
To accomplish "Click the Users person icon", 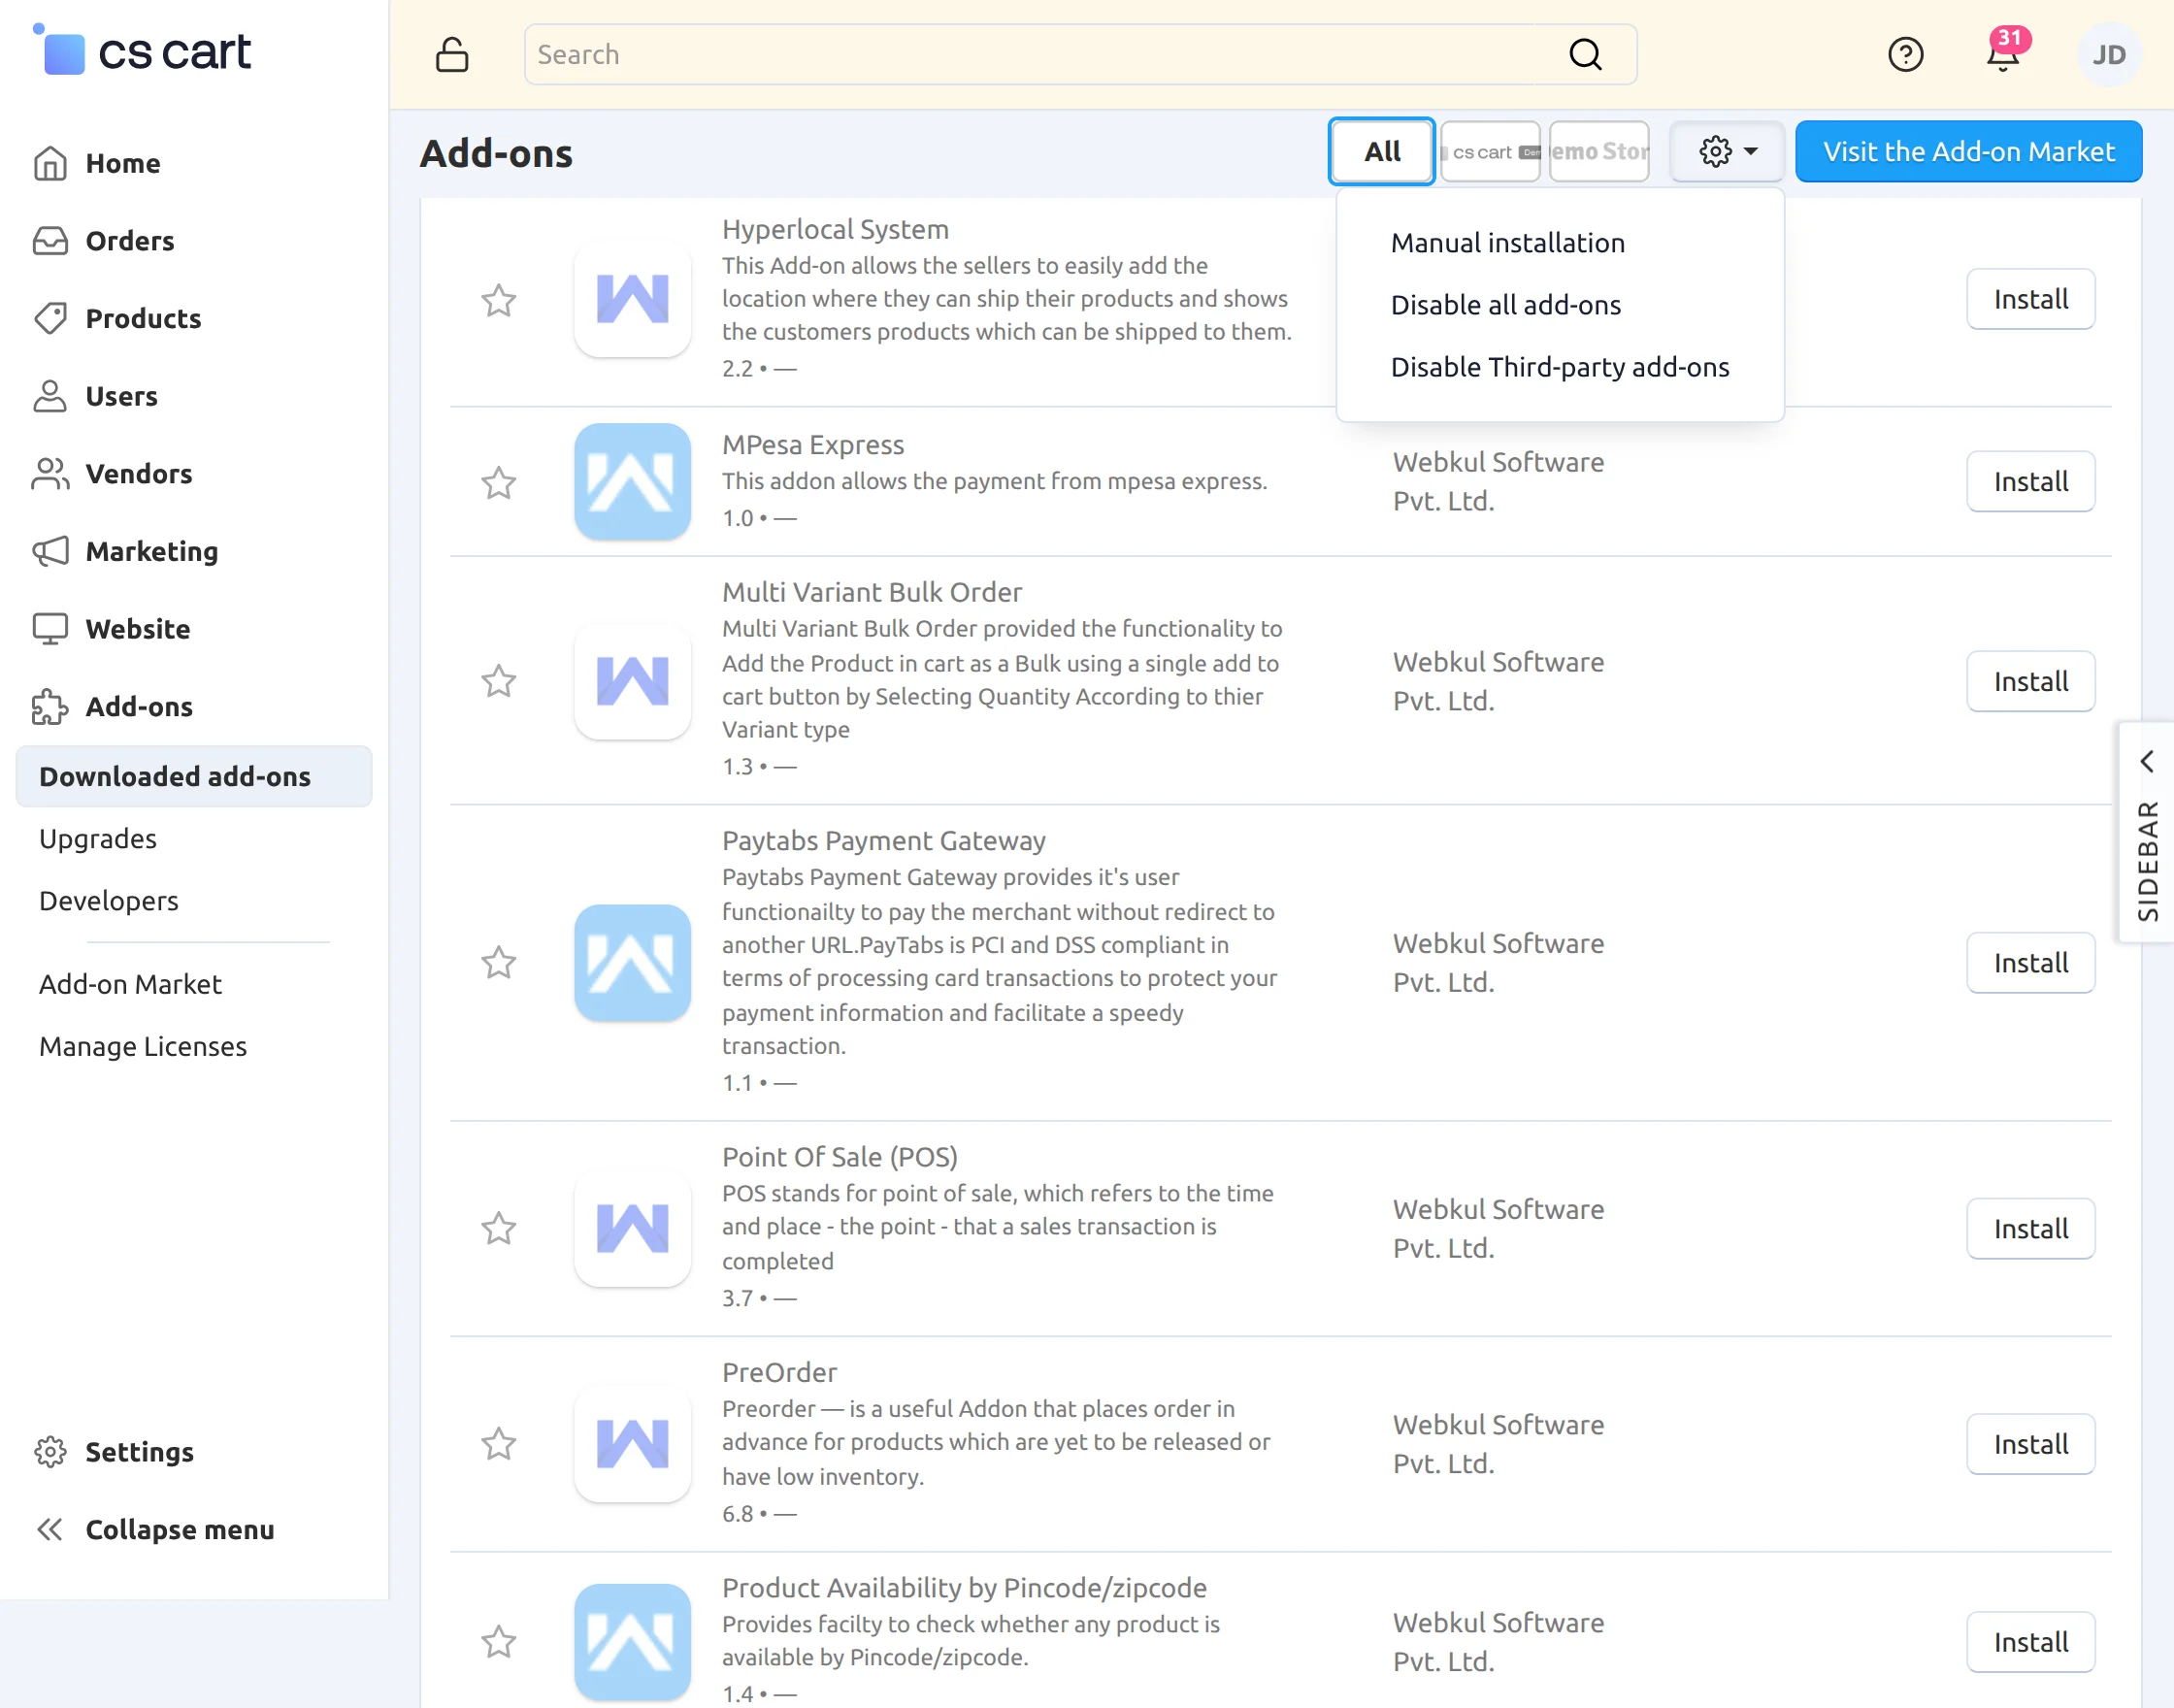I will (50, 396).
